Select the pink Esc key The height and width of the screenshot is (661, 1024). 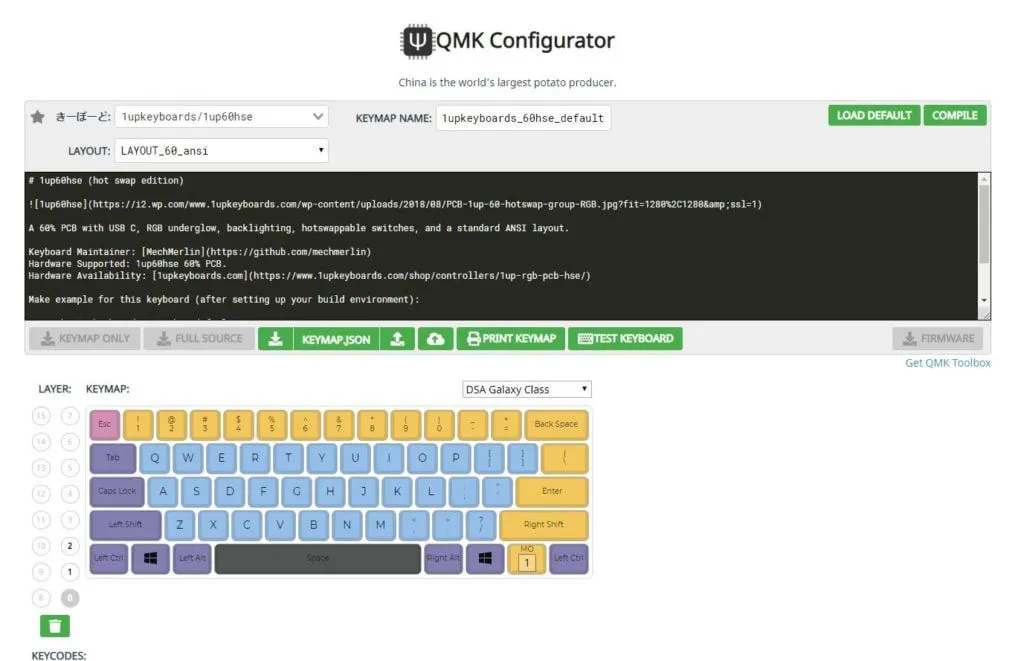[105, 425]
